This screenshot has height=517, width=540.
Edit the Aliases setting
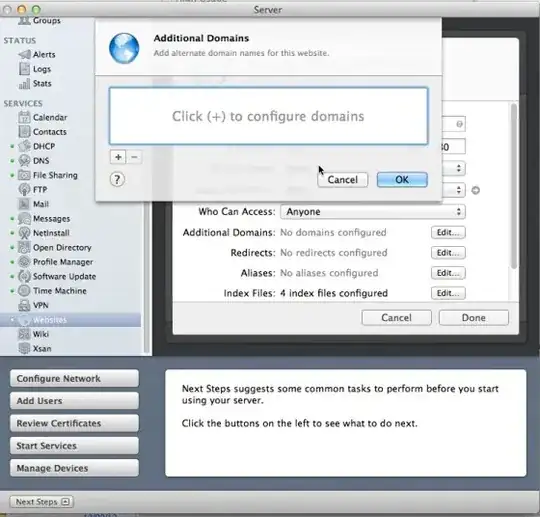[448, 273]
